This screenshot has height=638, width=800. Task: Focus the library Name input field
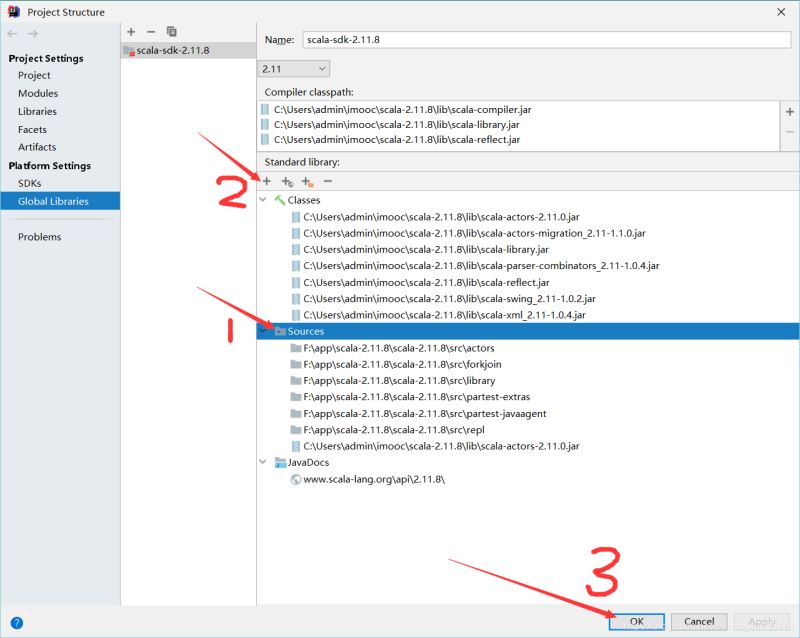pos(546,40)
